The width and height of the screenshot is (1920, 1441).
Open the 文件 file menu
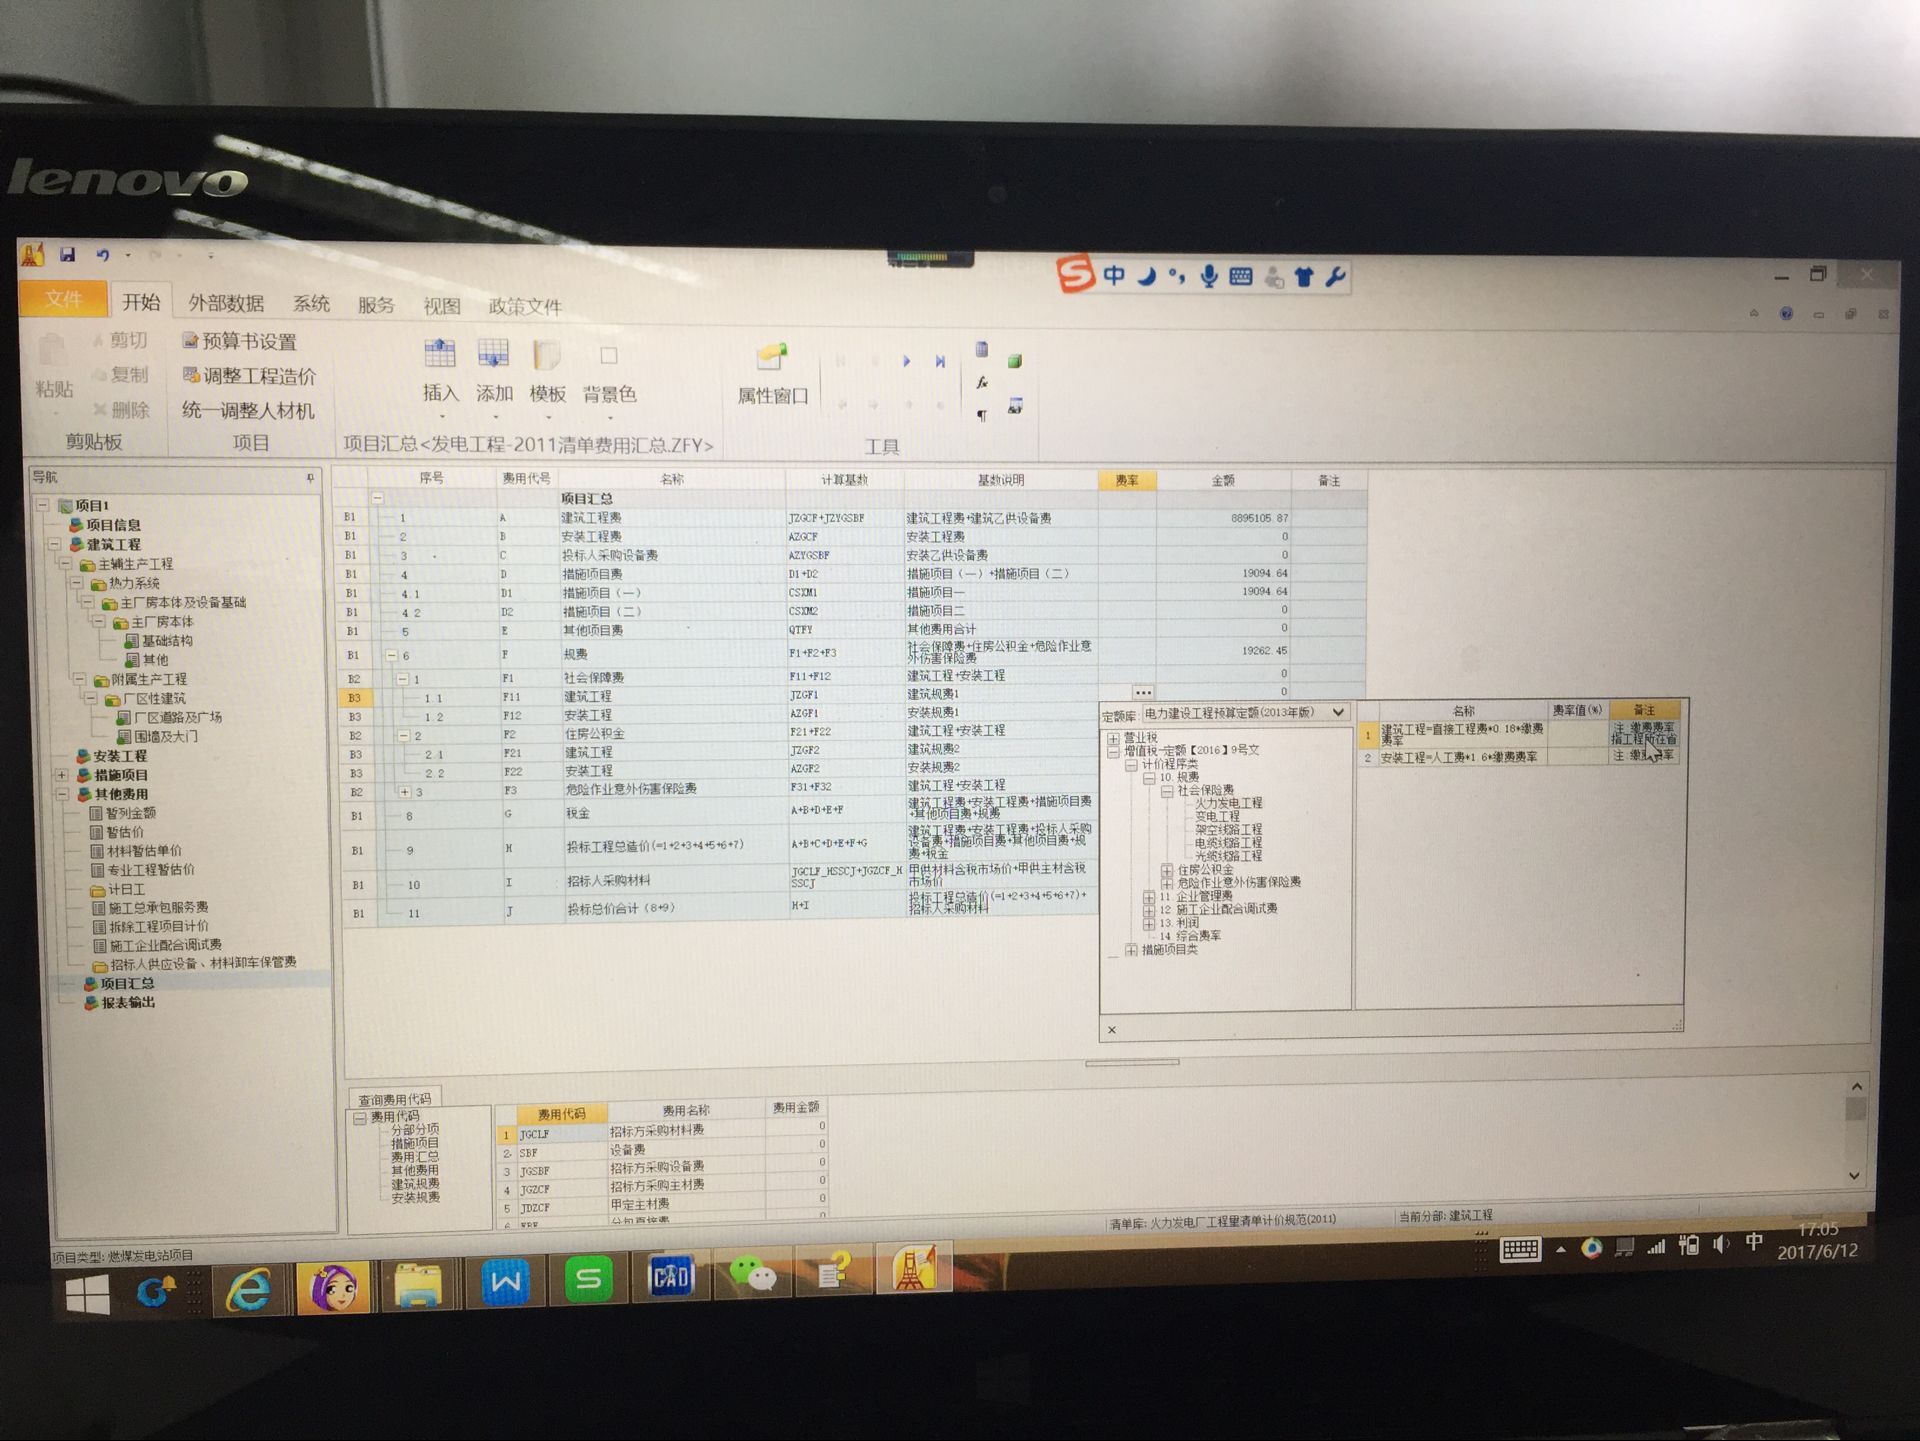63,299
